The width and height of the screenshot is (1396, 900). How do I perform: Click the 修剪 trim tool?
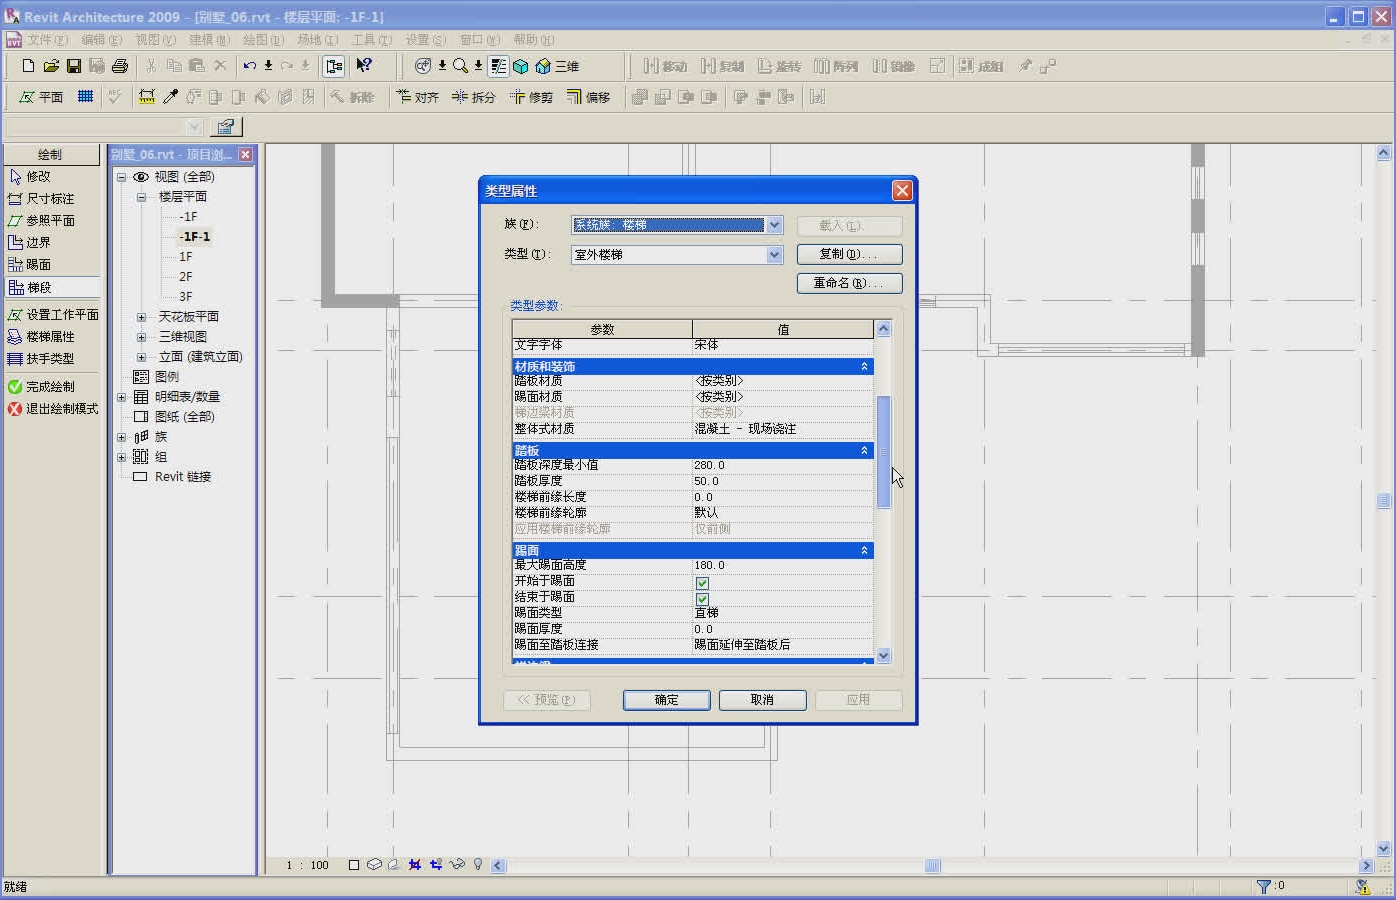pos(531,97)
